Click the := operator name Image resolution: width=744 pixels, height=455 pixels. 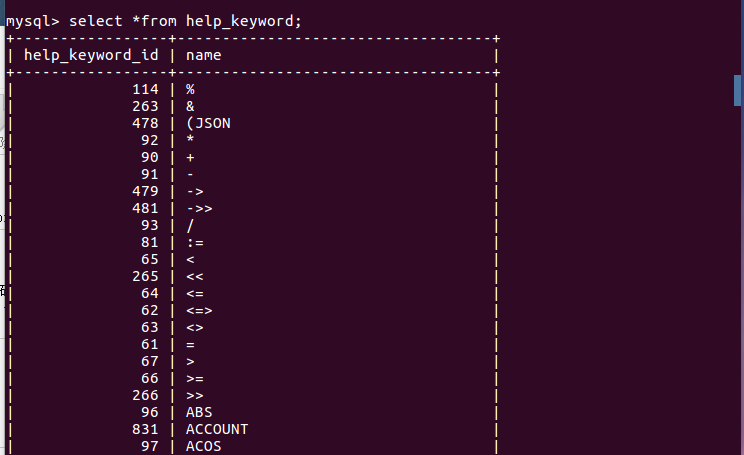tap(195, 242)
